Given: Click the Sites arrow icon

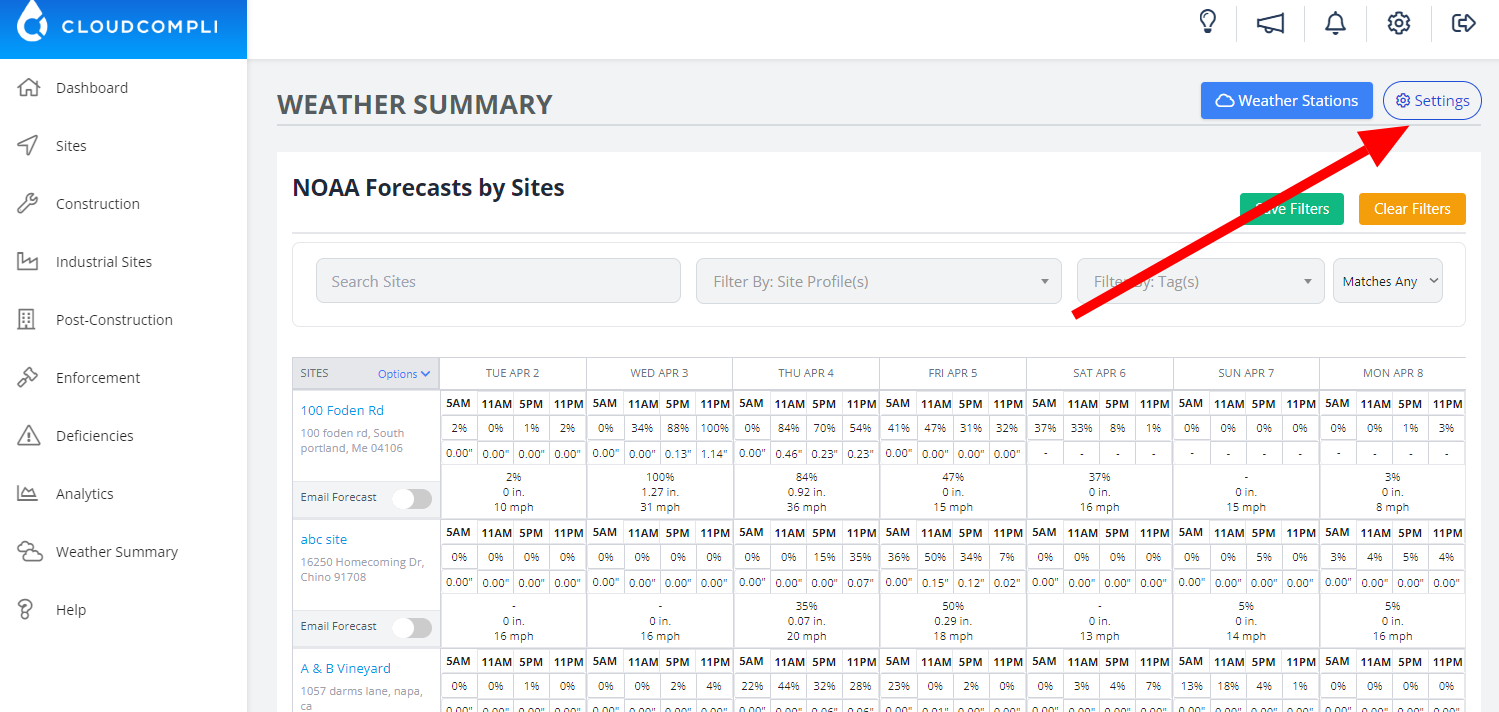Looking at the screenshot, I should click(x=28, y=145).
